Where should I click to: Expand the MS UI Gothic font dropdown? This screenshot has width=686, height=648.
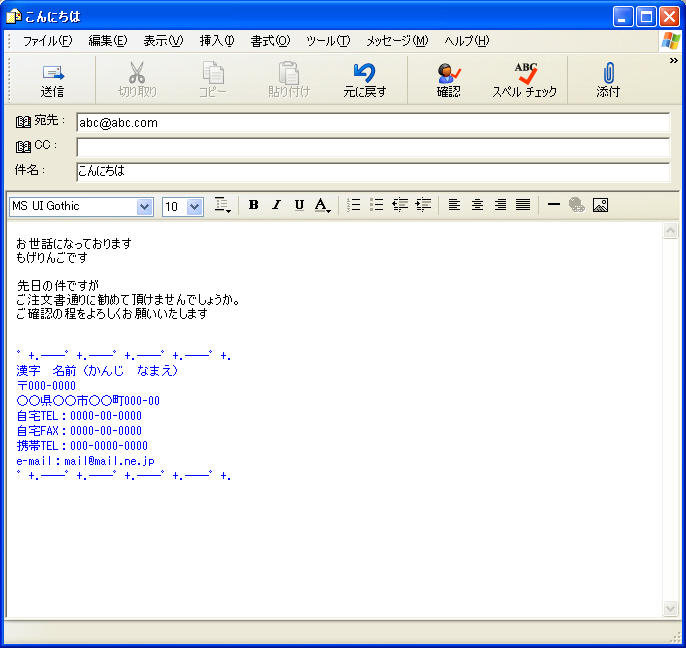coord(144,207)
